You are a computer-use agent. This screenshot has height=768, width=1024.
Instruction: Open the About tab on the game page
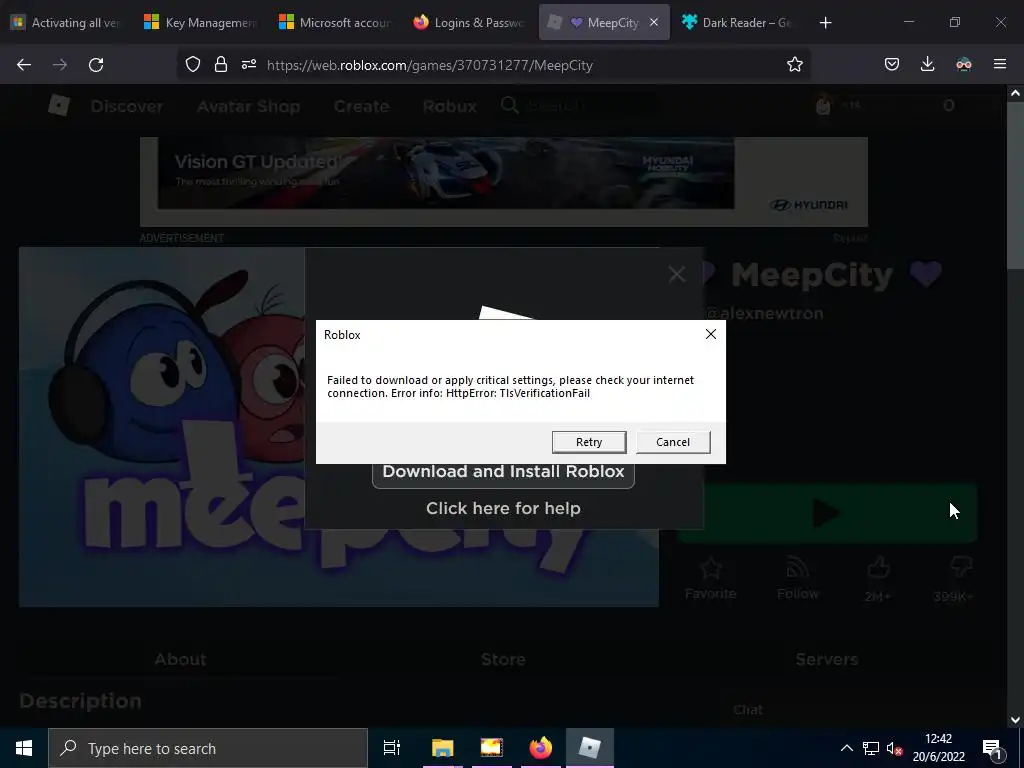[180, 659]
